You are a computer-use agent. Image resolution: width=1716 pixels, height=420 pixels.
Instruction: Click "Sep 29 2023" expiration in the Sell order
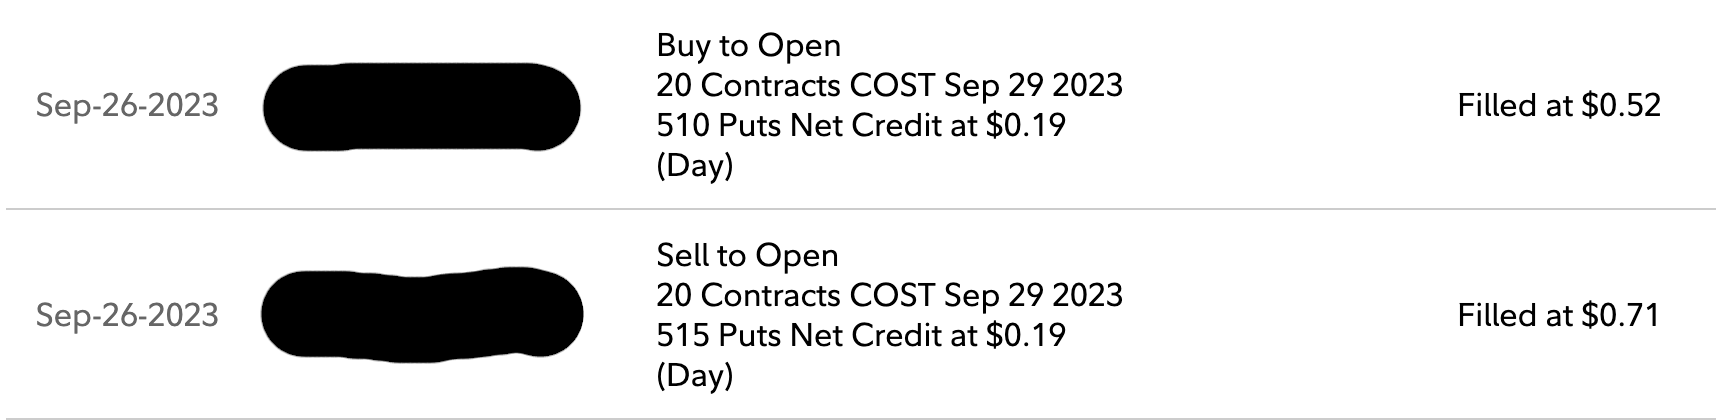tap(1033, 295)
